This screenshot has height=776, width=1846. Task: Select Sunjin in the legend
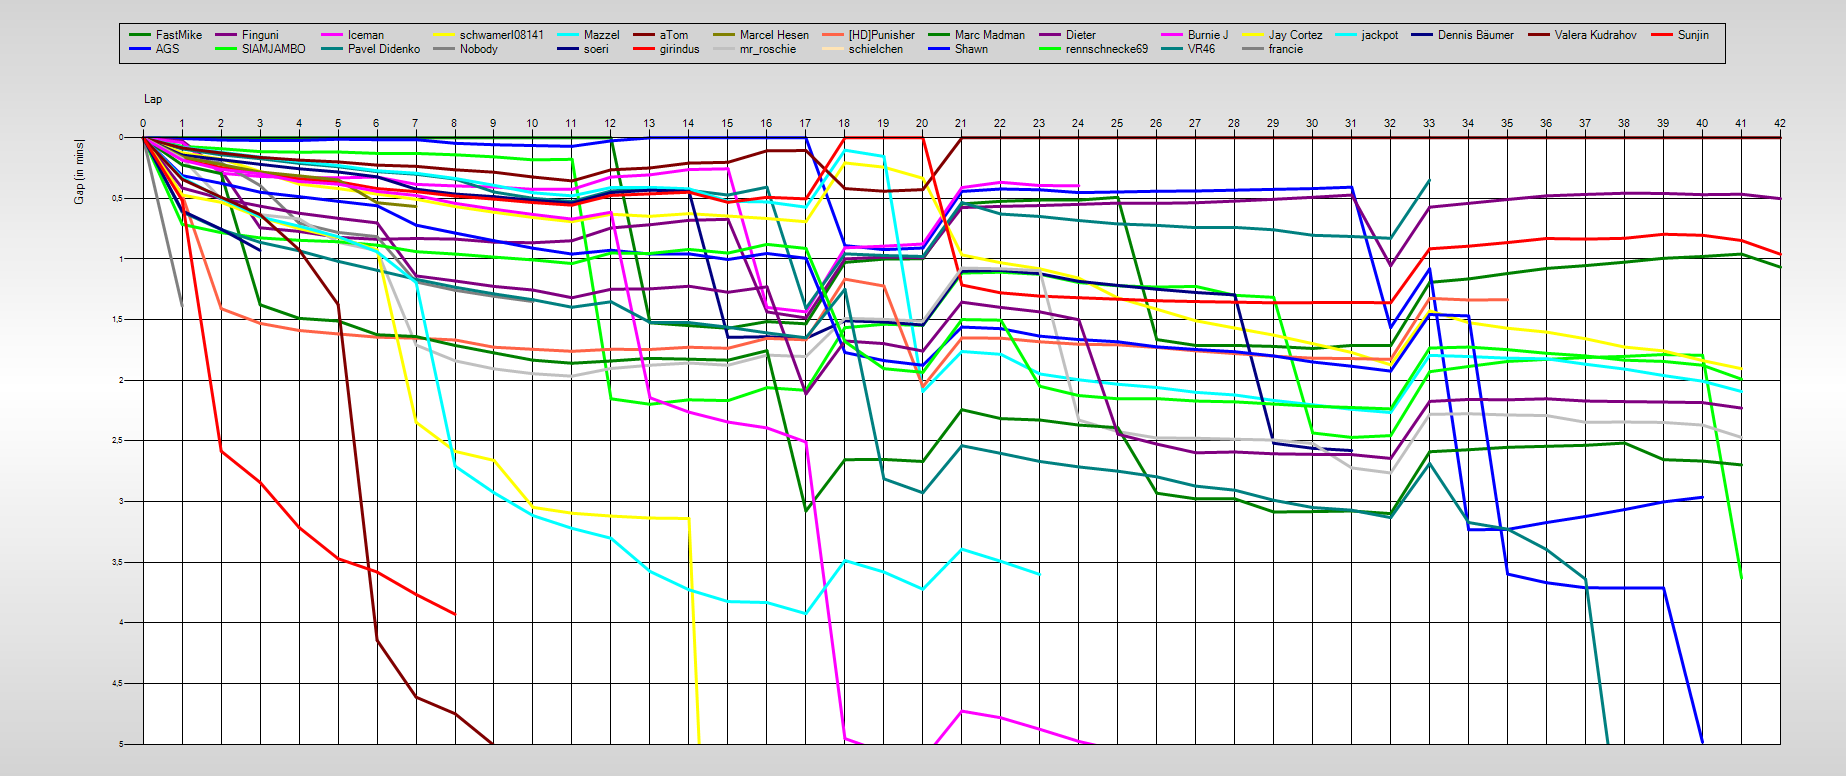point(1692,35)
